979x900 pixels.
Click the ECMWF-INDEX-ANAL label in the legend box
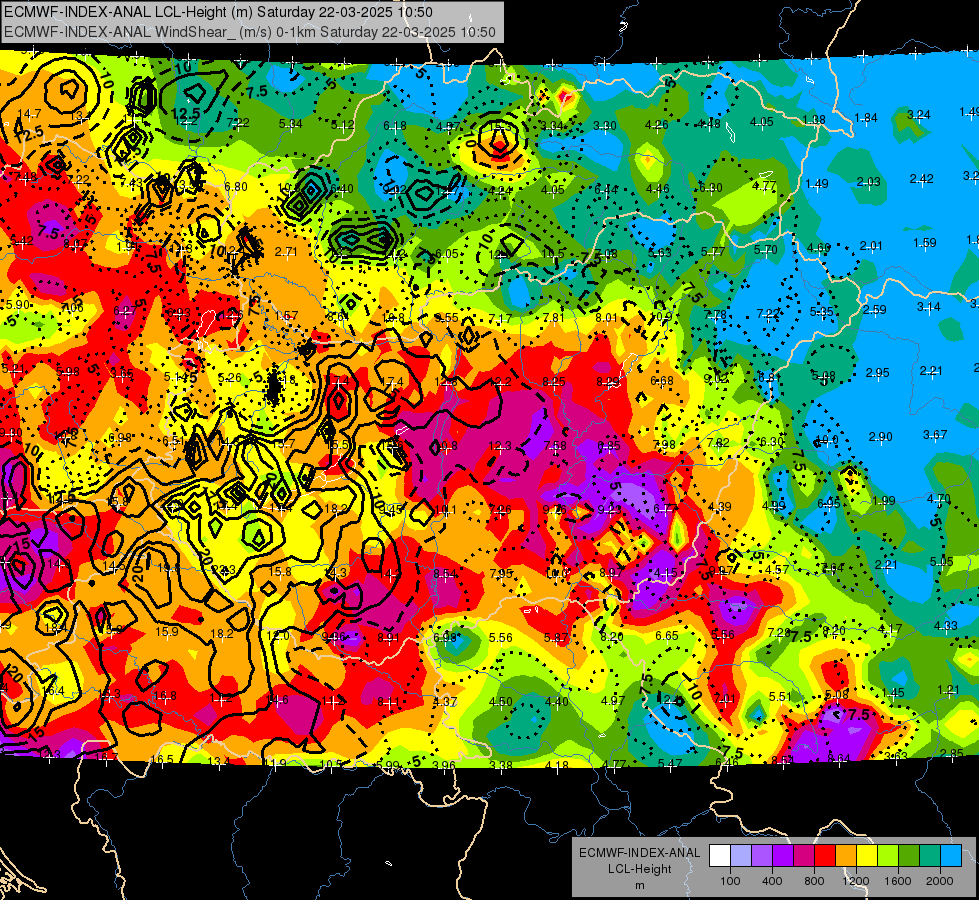[639, 853]
